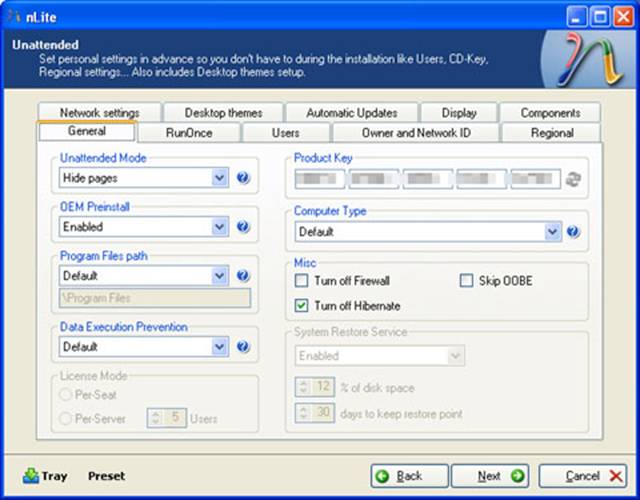Tick the Skip OOBE checkbox
Viewport: 640px width, 500px height.
click(x=466, y=281)
